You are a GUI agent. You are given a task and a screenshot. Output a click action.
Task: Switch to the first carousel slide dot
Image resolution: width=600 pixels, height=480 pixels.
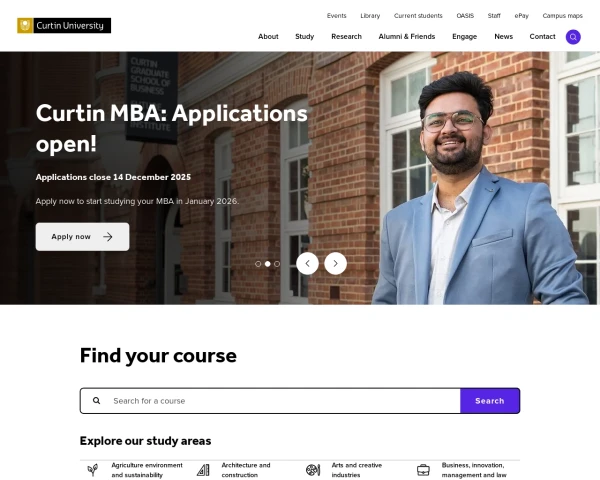point(258,264)
